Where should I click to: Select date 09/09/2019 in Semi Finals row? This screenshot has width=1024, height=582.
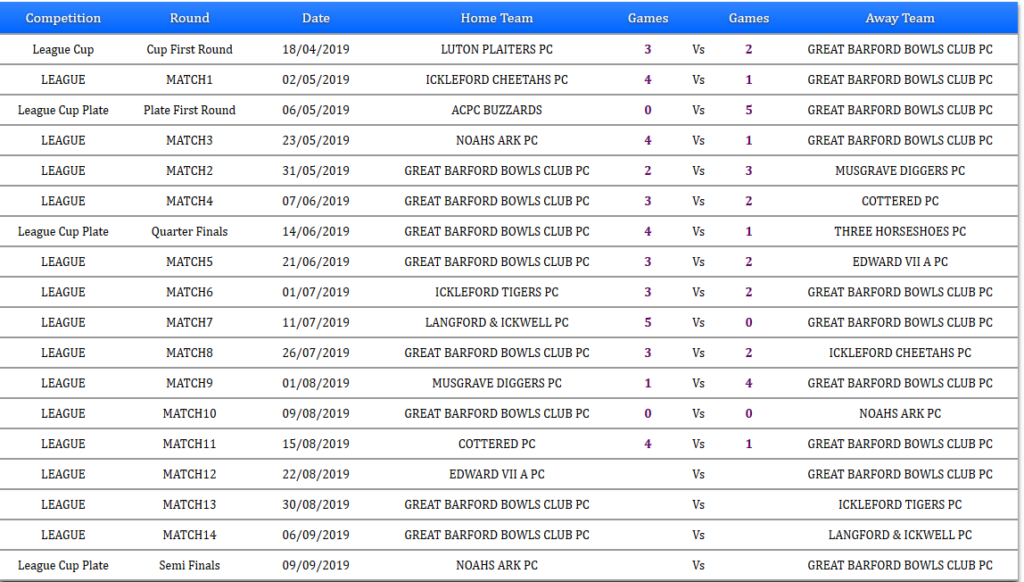315,566
